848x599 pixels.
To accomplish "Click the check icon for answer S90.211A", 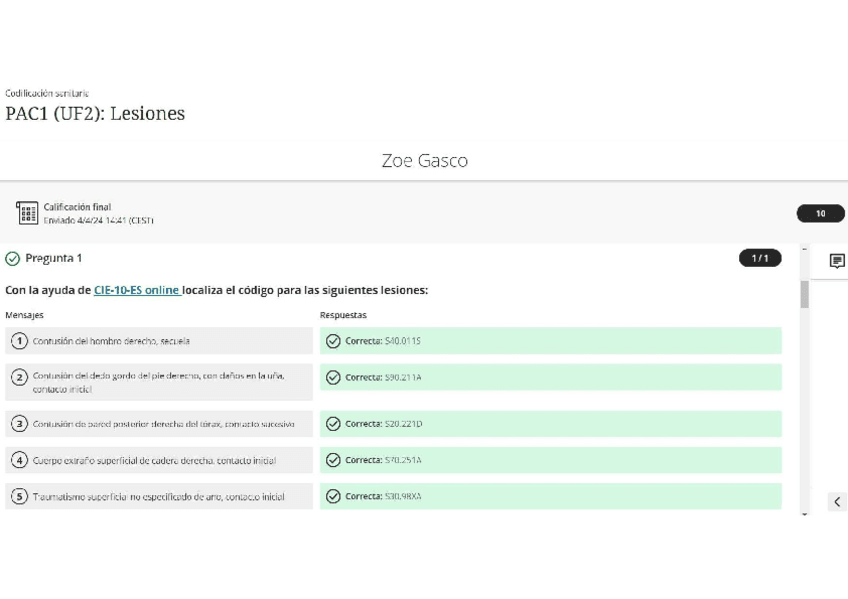I will point(333,377).
